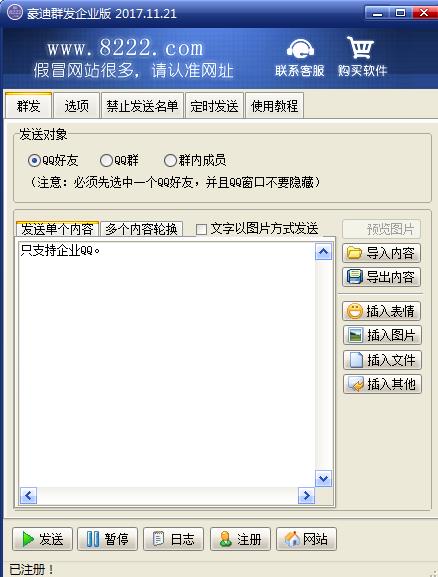Click the scroll right arrow below text box

pyautogui.click(x=306, y=496)
